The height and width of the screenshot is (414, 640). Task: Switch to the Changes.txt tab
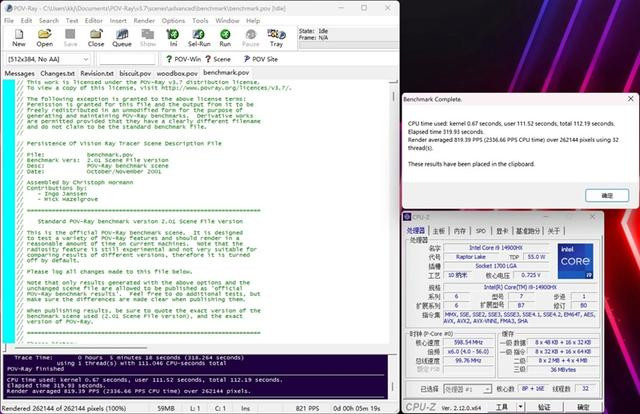click(58, 73)
